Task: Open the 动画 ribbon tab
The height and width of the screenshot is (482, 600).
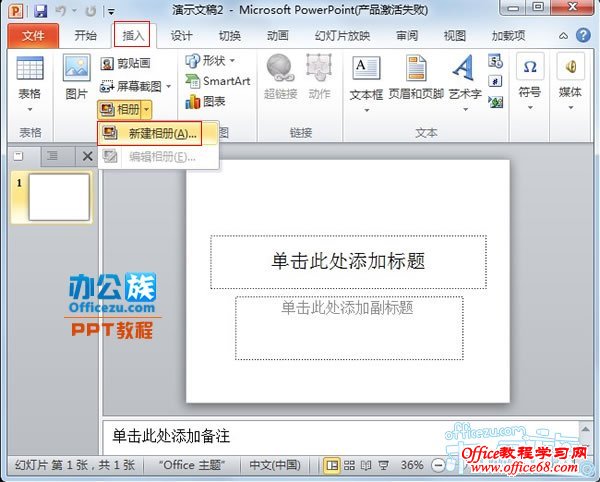Action: coord(278,36)
